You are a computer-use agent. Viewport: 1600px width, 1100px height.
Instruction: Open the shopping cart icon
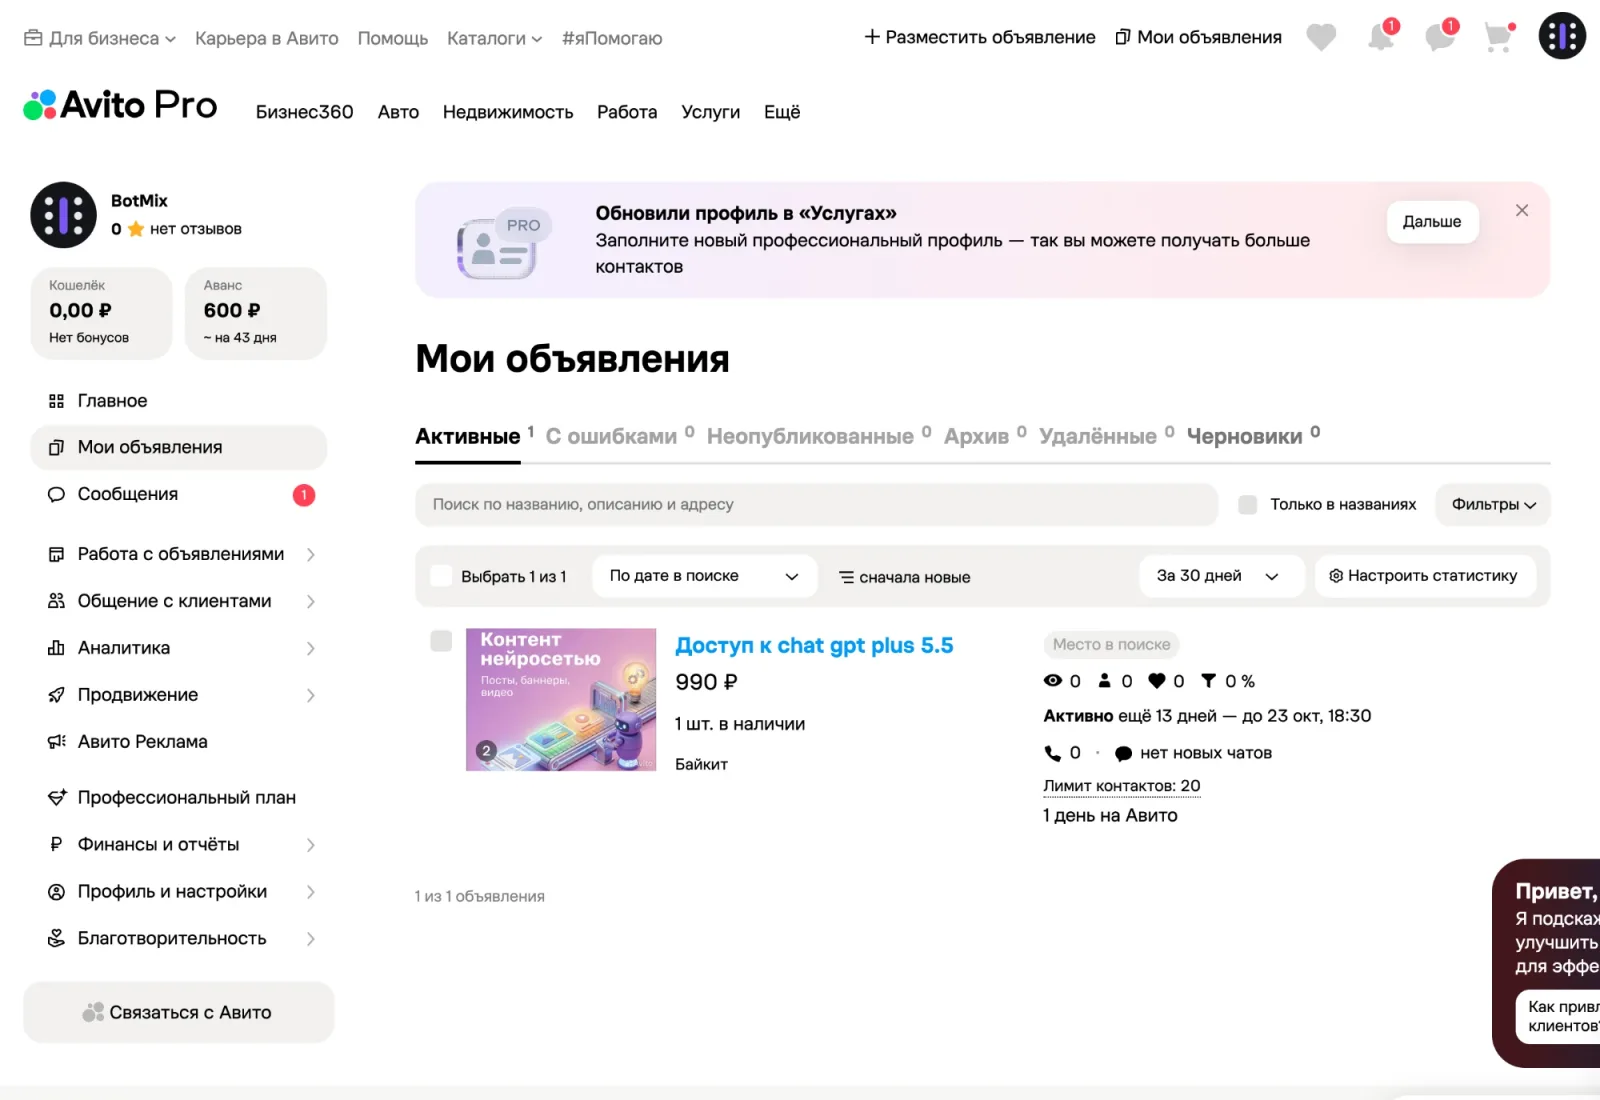coord(1499,37)
